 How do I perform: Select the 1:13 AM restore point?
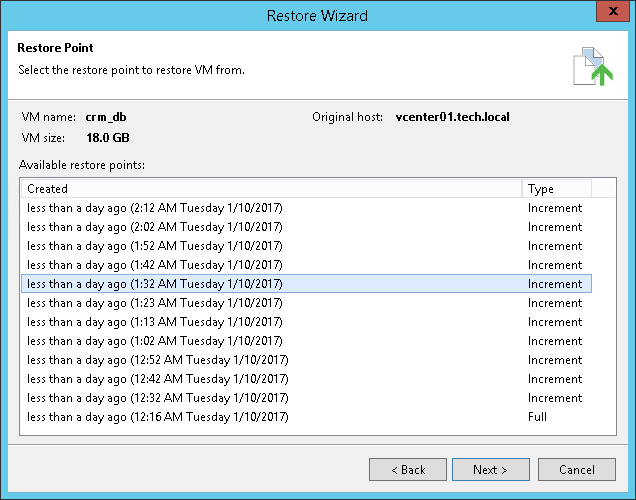(x=307, y=322)
